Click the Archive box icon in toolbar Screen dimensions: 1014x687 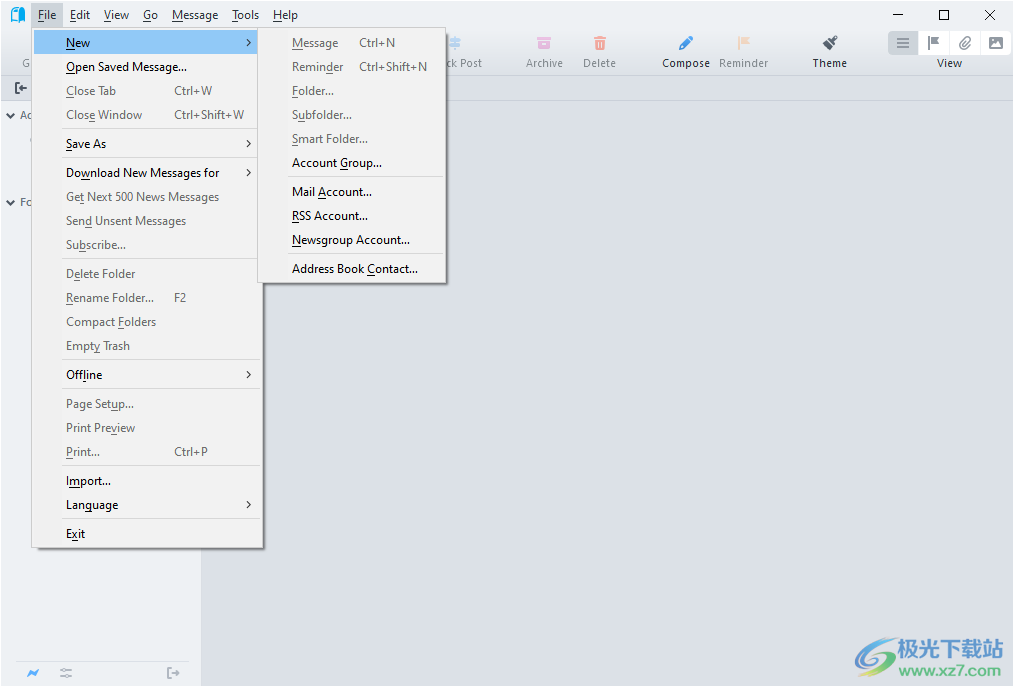point(544,43)
